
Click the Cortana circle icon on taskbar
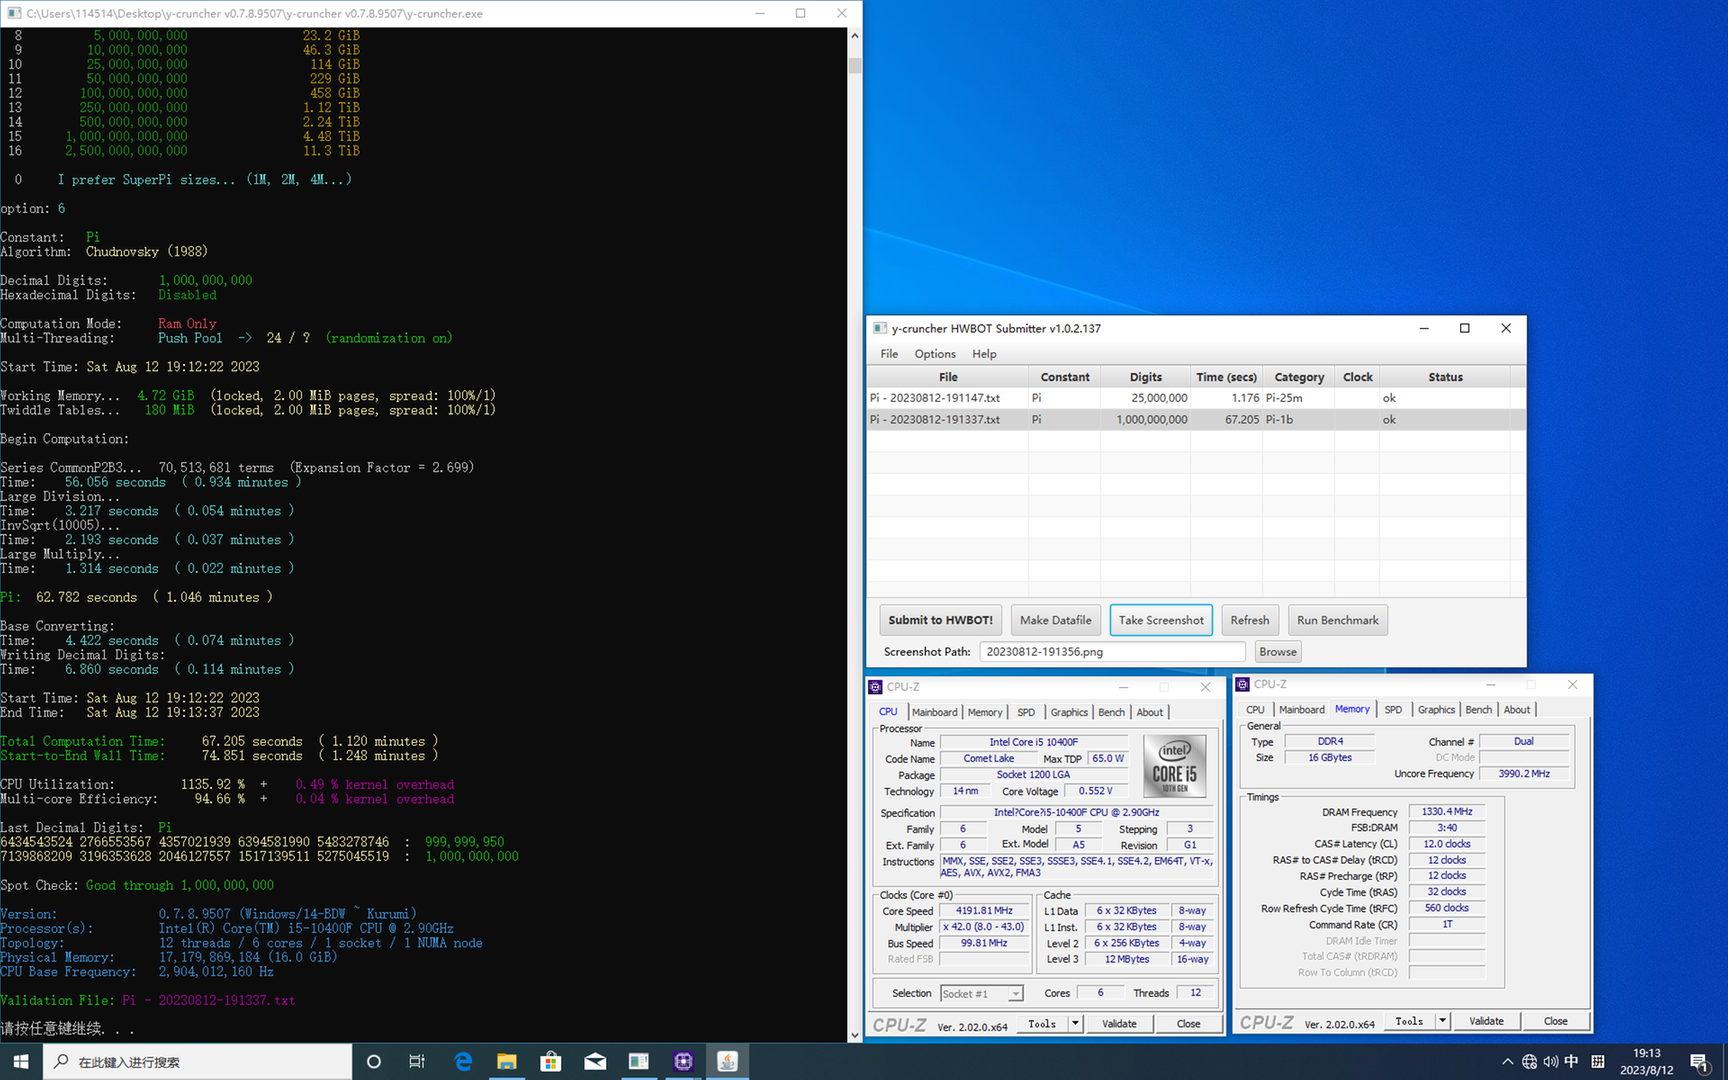[373, 1061]
